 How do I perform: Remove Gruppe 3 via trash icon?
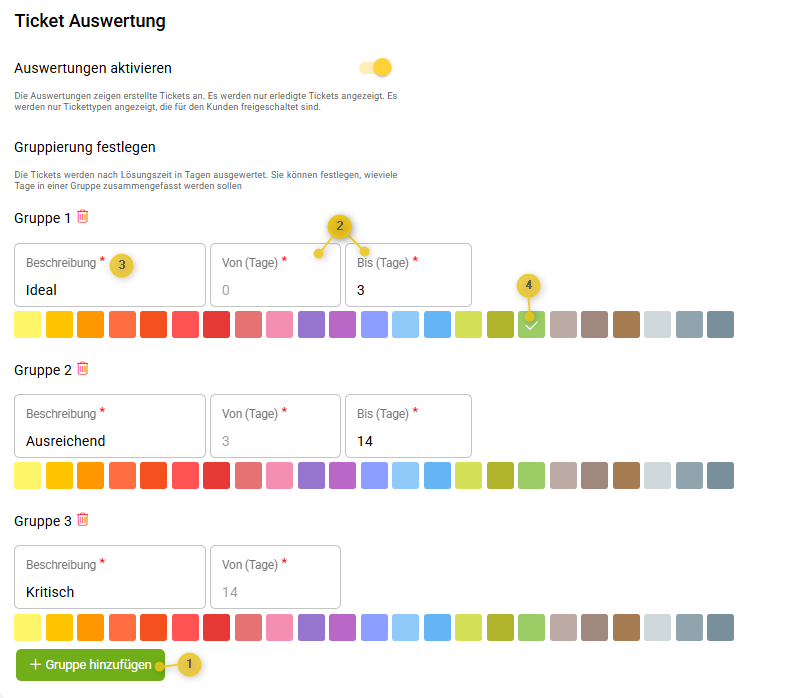(x=83, y=519)
